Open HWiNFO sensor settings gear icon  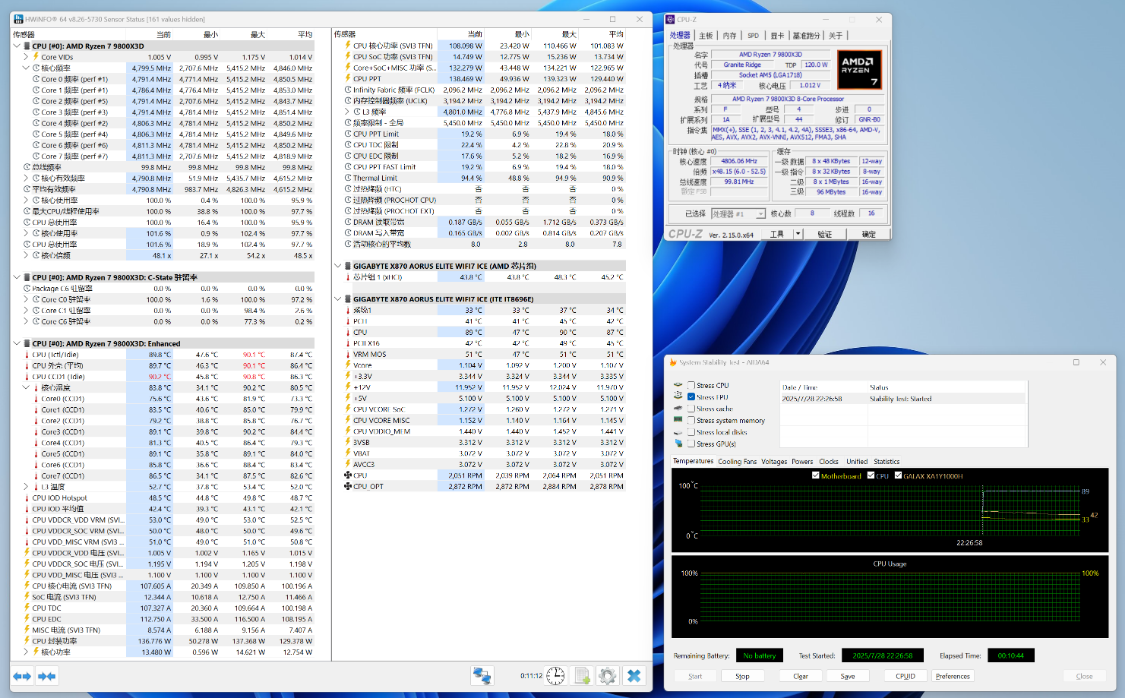point(606,676)
